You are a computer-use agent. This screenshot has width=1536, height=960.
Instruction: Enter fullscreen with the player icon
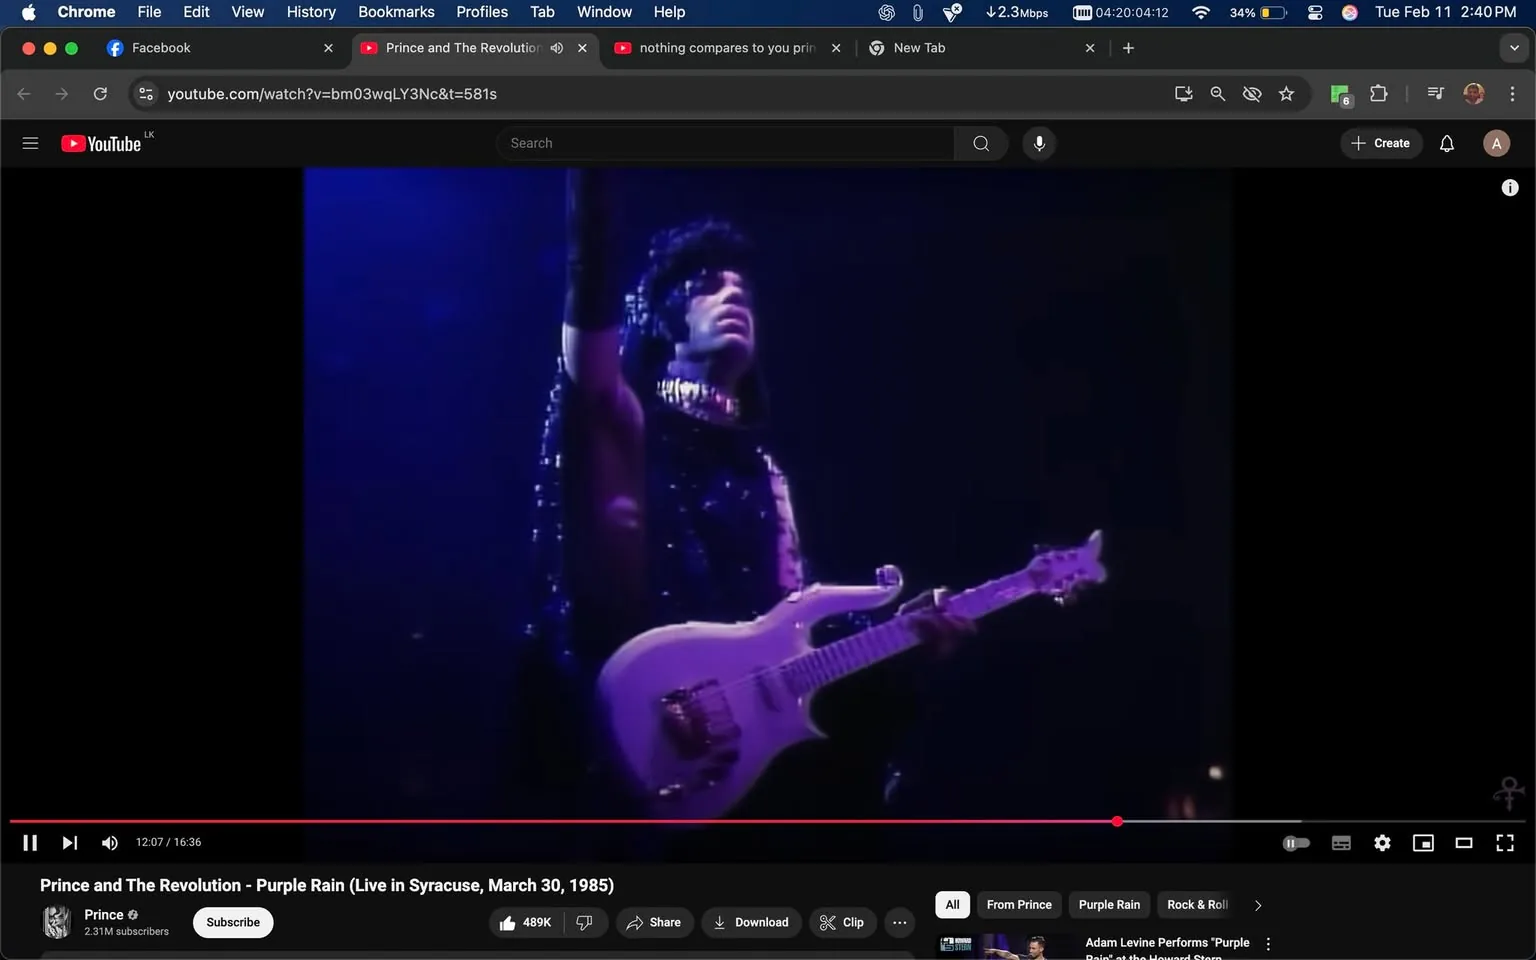(x=1504, y=842)
